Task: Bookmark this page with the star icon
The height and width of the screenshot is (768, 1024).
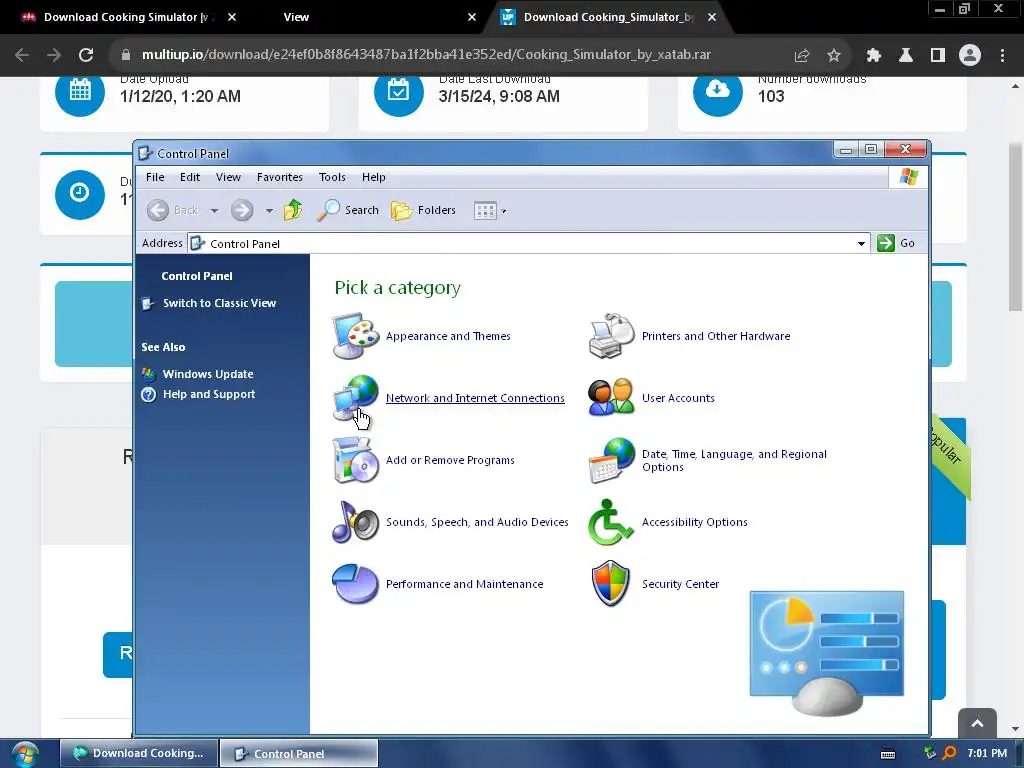Action: point(834,55)
